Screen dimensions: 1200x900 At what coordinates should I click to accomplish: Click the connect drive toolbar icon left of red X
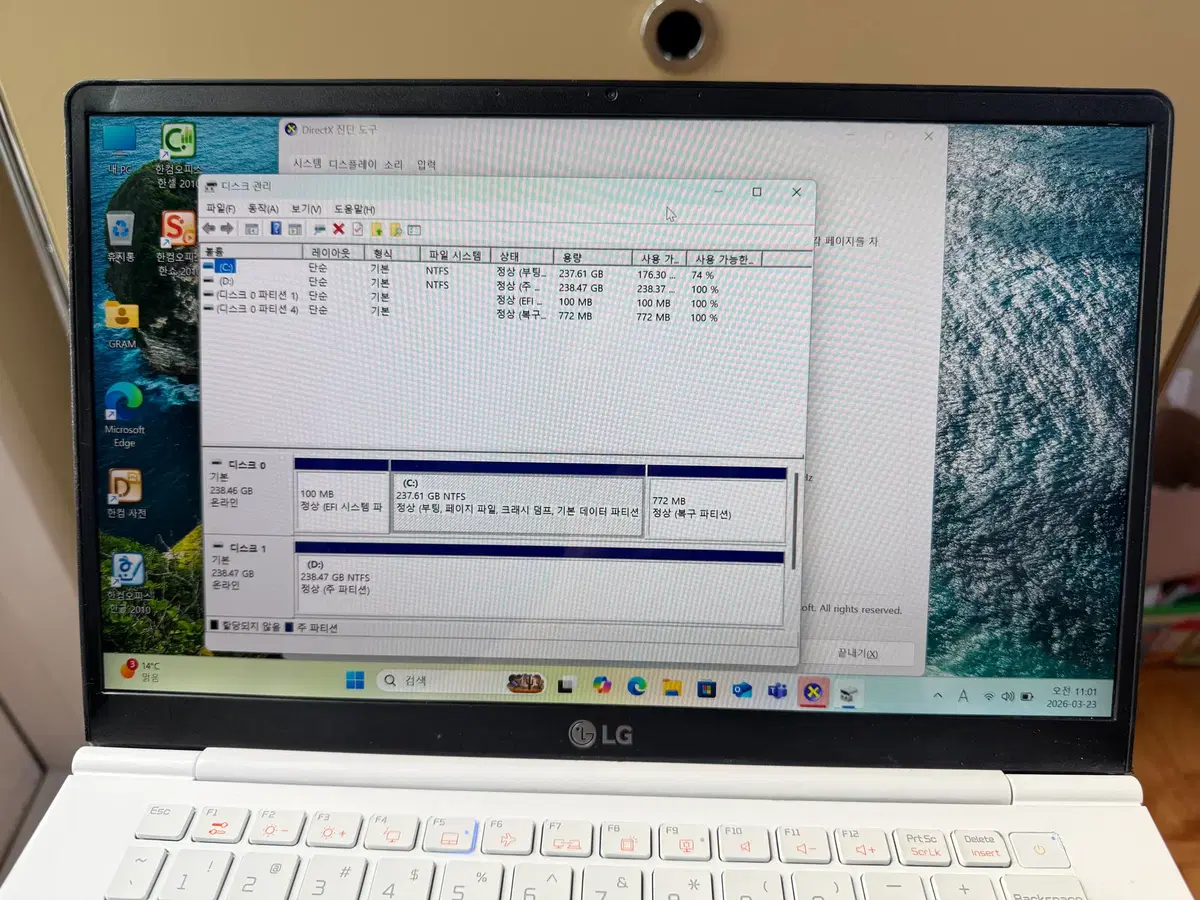pyautogui.click(x=320, y=229)
